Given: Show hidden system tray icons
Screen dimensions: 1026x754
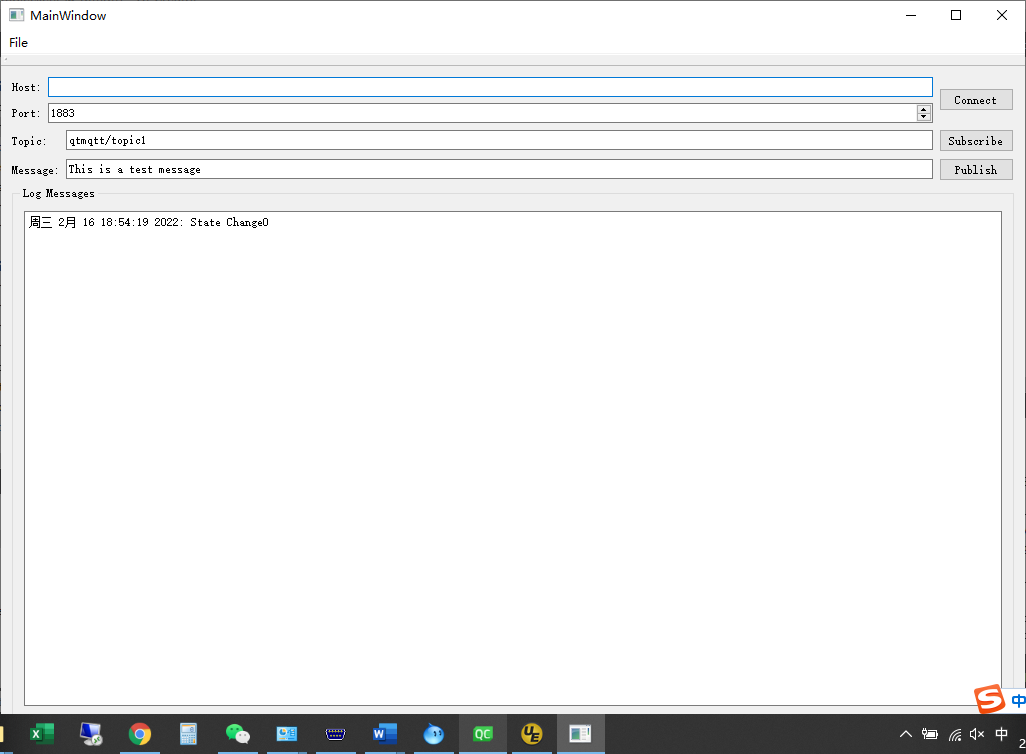Looking at the screenshot, I should [905, 733].
